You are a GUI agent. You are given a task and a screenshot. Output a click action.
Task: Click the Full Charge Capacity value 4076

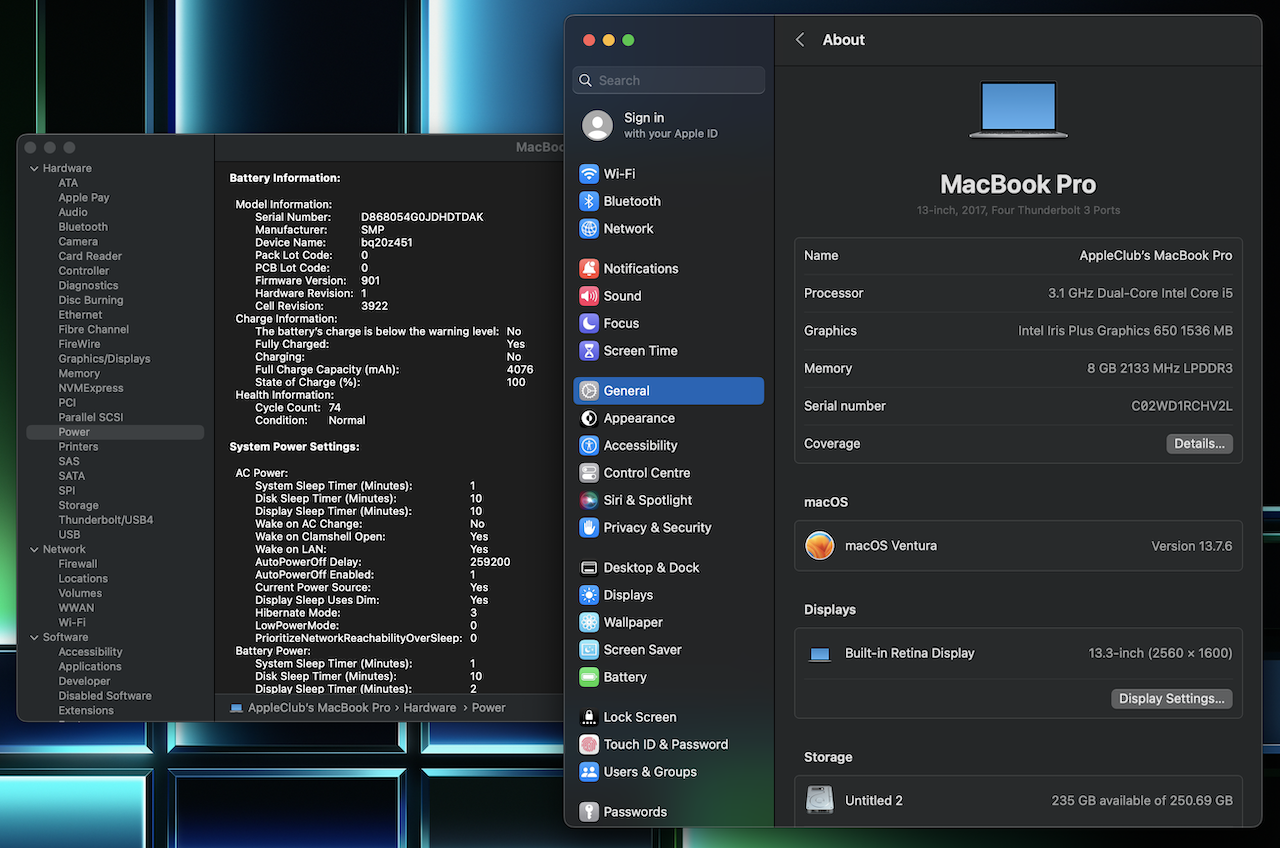point(520,370)
